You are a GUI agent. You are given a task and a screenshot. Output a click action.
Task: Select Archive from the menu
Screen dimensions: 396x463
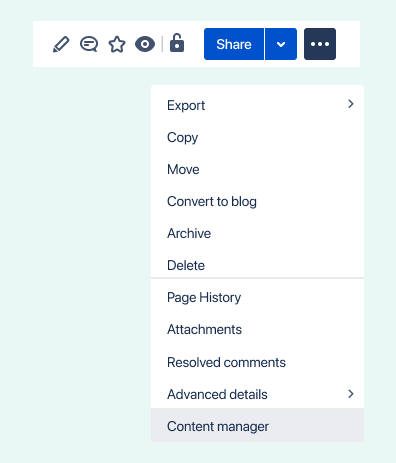pos(257,233)
